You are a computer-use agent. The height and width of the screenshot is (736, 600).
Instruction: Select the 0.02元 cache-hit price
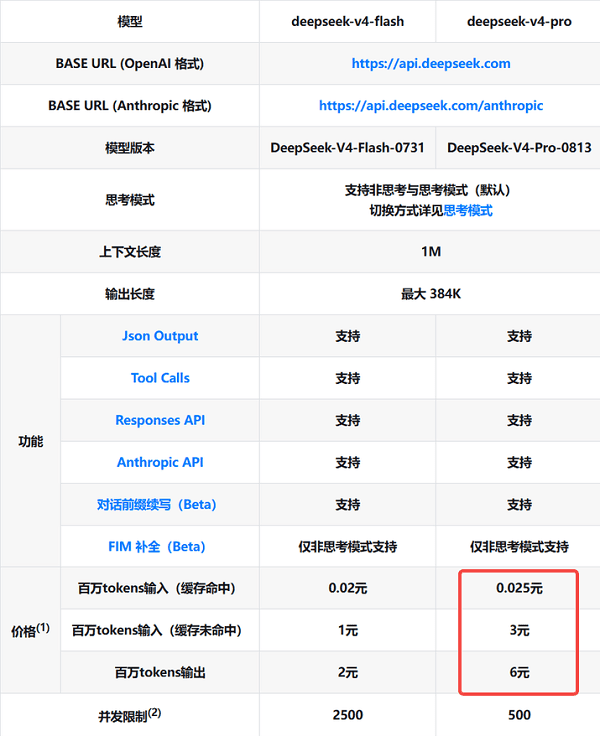pyautogui.click(x=347, y=588)
